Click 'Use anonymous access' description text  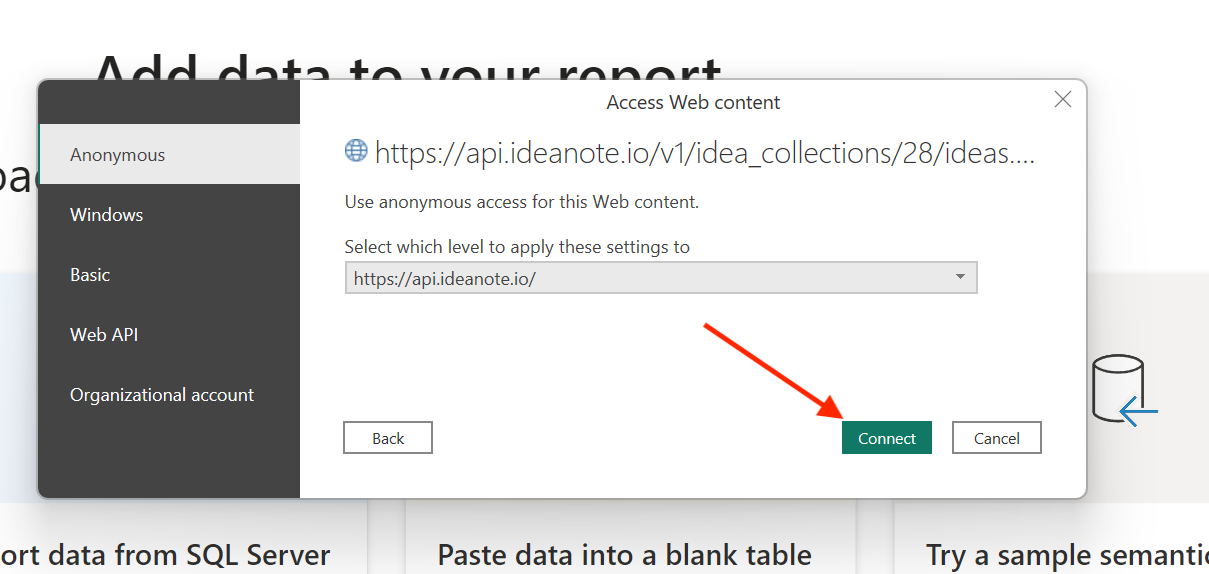point(522,202)
